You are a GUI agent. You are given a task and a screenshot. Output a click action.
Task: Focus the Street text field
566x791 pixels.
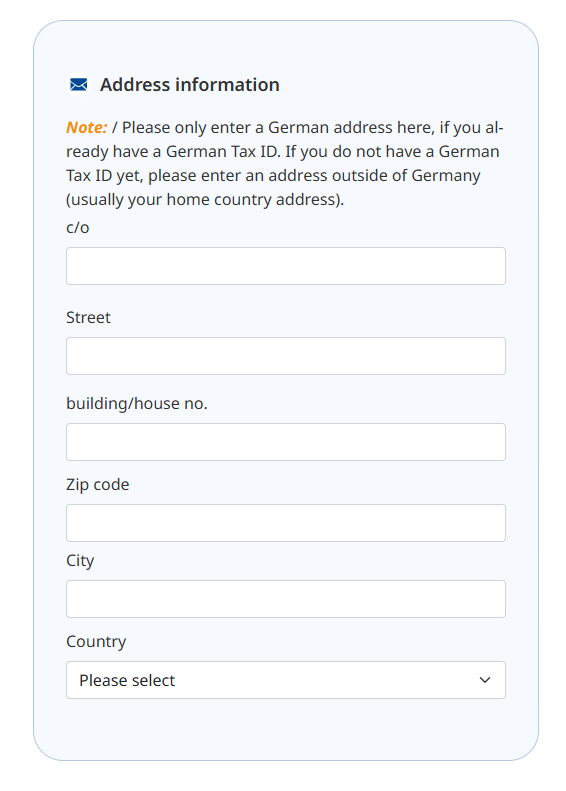[286, 356]
